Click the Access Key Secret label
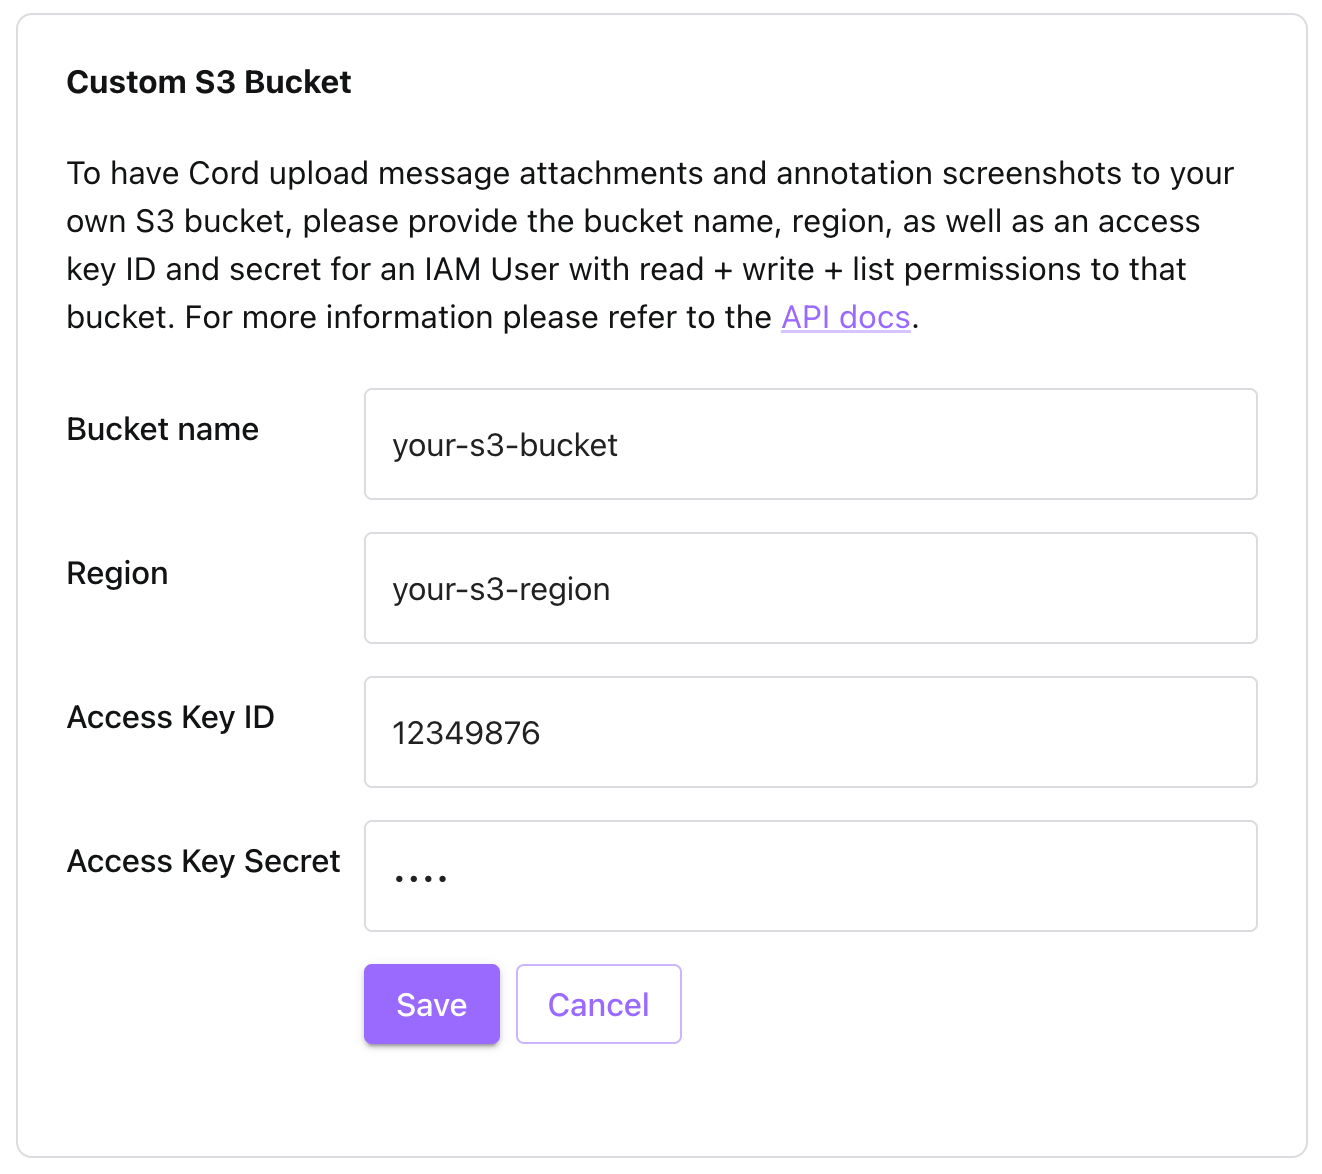 tap(203, 861)
